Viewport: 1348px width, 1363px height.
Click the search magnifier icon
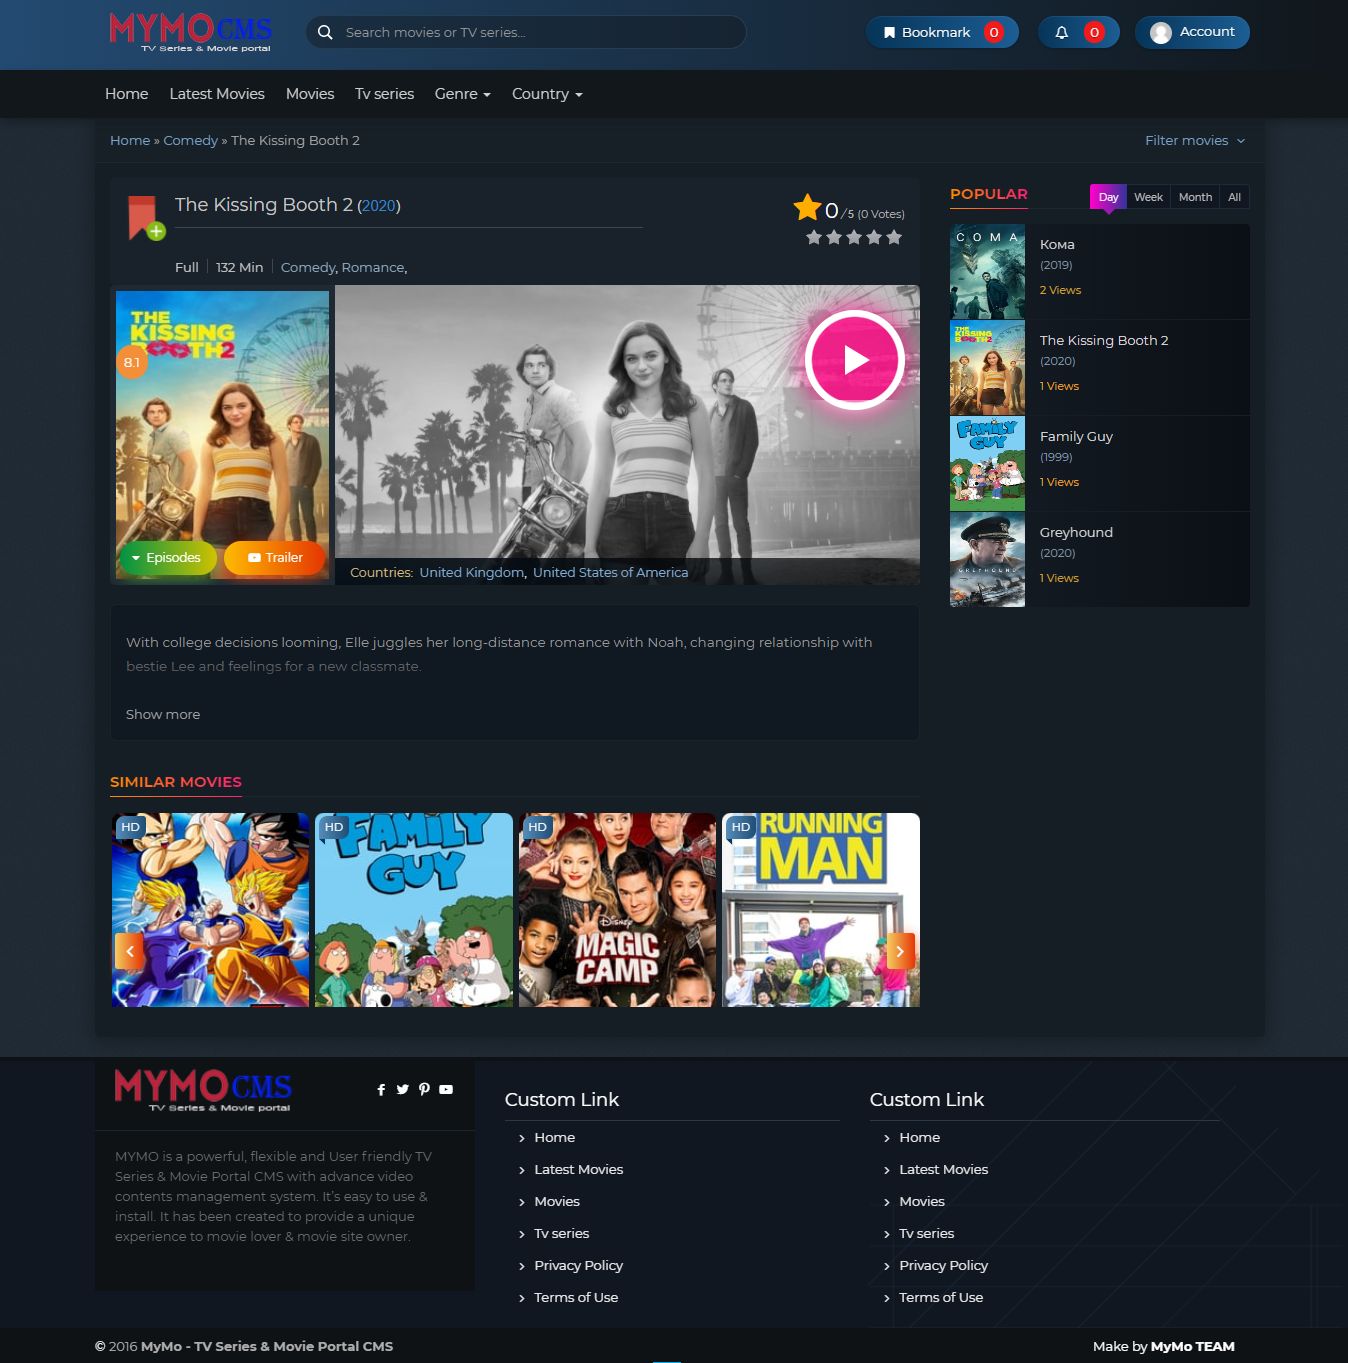click(x=325, y=32)
